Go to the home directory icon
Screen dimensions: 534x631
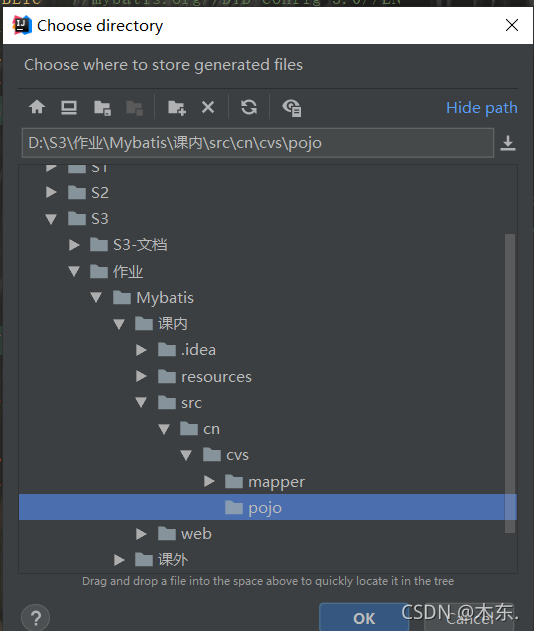point(37,107)
